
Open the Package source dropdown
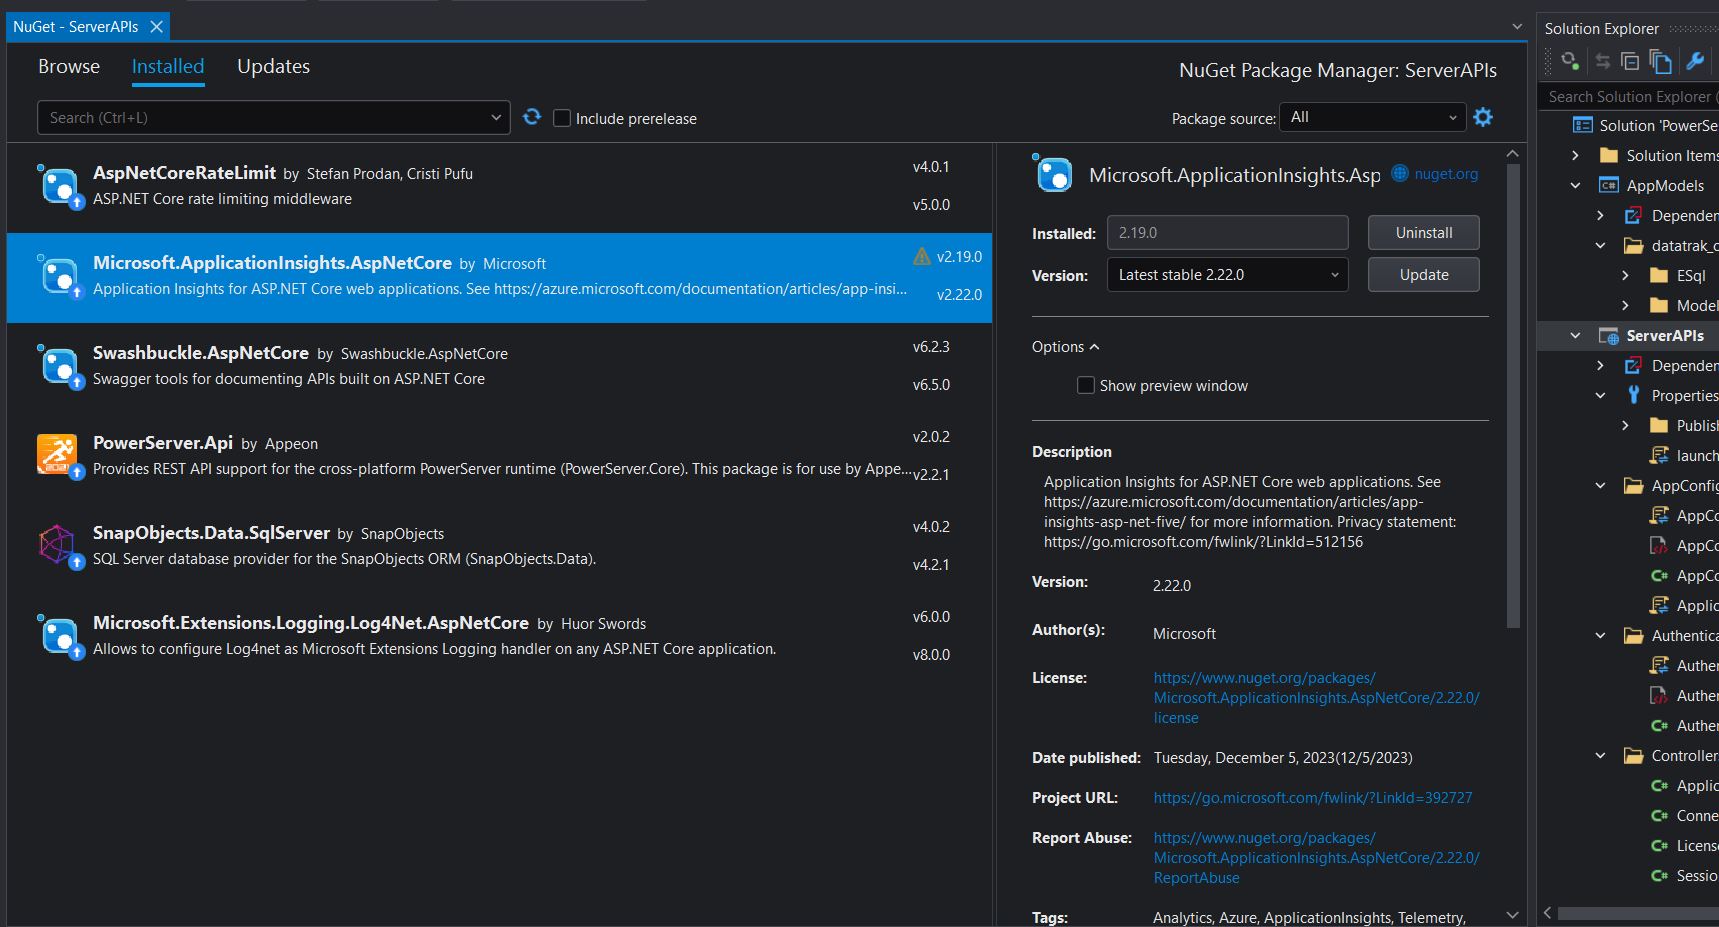[1372, 117]
